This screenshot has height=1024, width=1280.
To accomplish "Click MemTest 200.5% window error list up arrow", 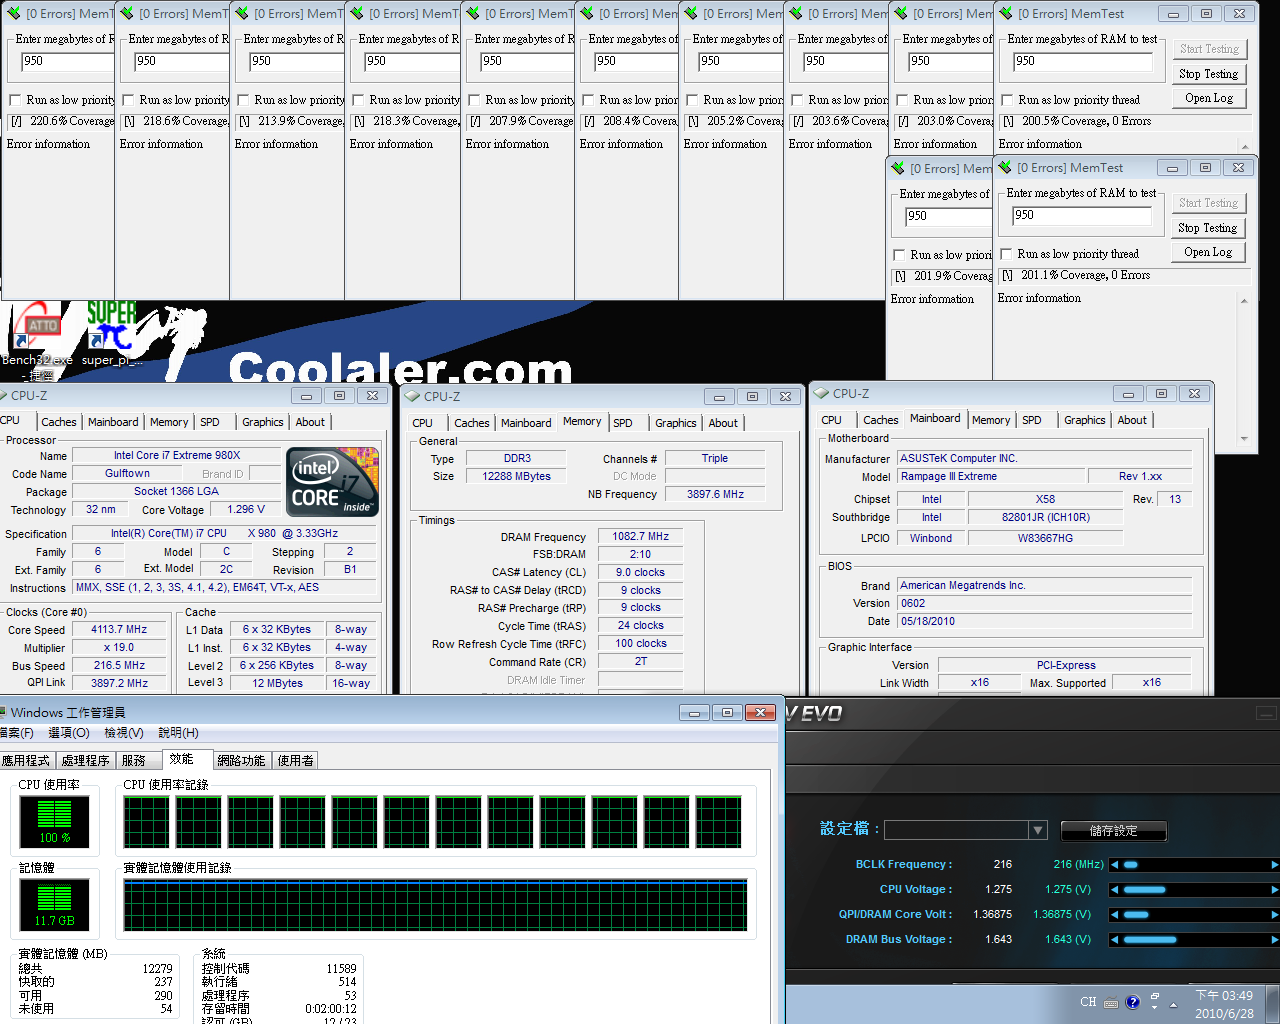I will 1244,147.
